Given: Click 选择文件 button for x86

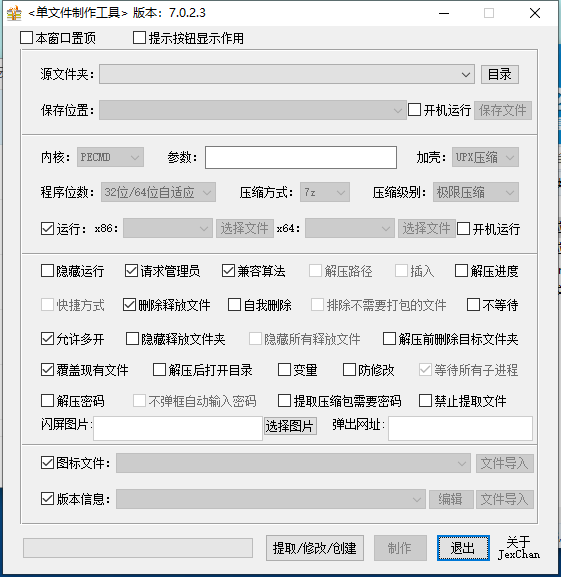Looking at the screenshot, I should 245,228.
